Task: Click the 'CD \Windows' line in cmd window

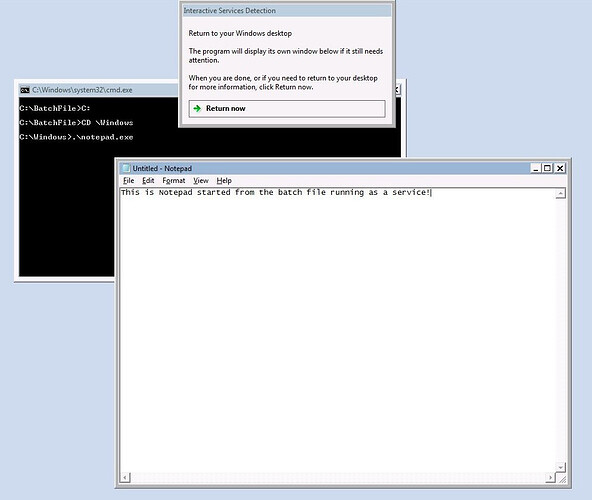Action: (x=76, y=123)
